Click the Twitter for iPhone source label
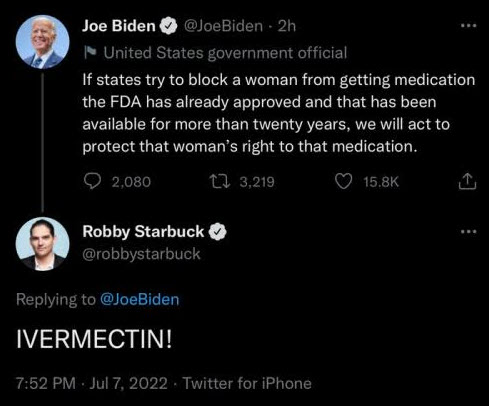 247,383
